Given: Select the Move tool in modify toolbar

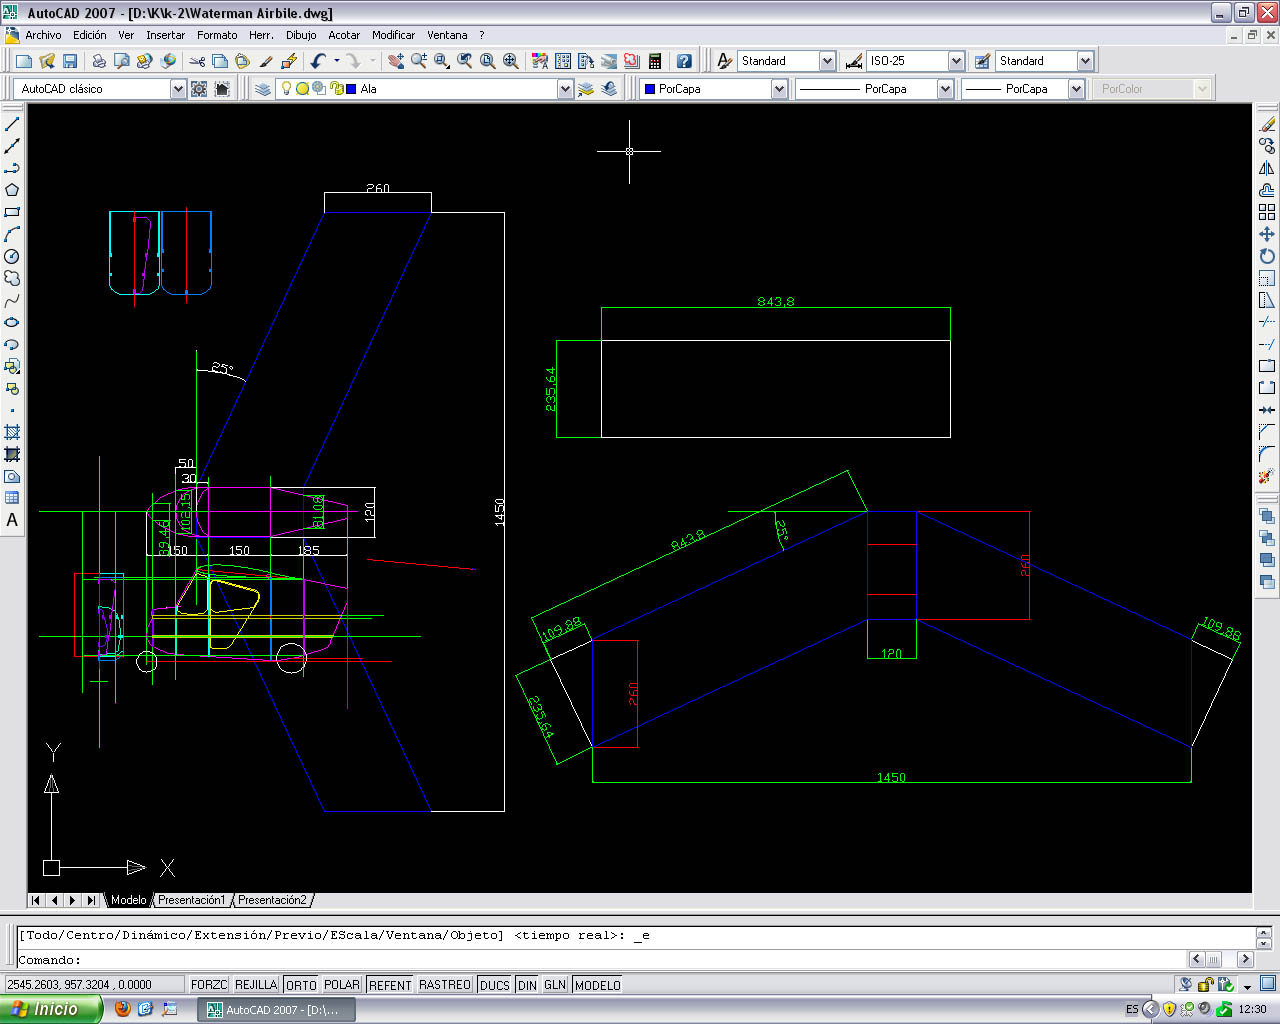Looking at the screenshot, I should (x=1267, y=234).
